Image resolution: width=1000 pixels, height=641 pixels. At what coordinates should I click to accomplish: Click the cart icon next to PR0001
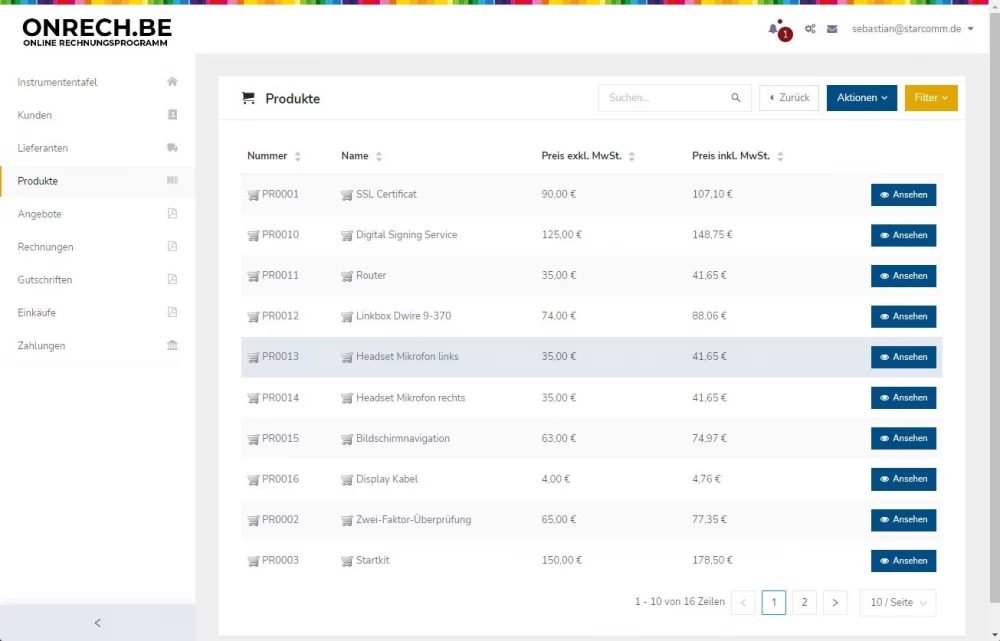coord(253,195)
